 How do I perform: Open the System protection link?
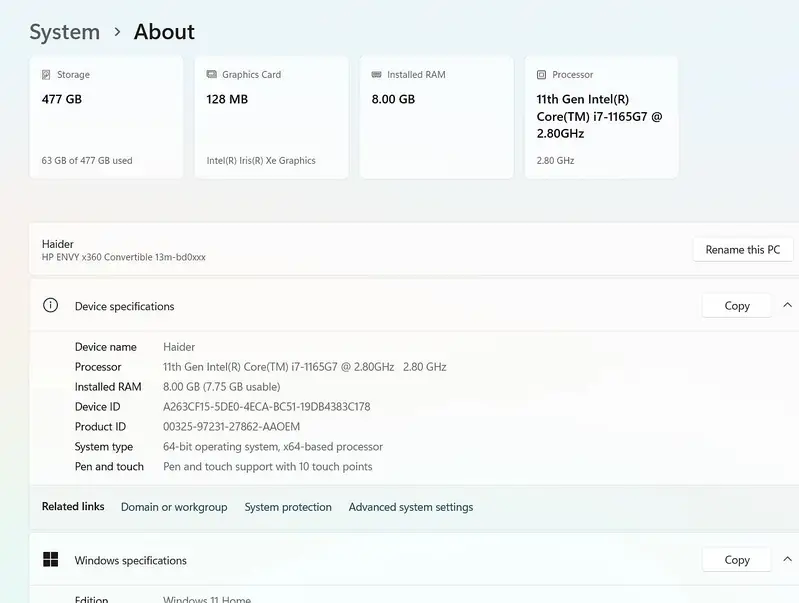(288, 507)
